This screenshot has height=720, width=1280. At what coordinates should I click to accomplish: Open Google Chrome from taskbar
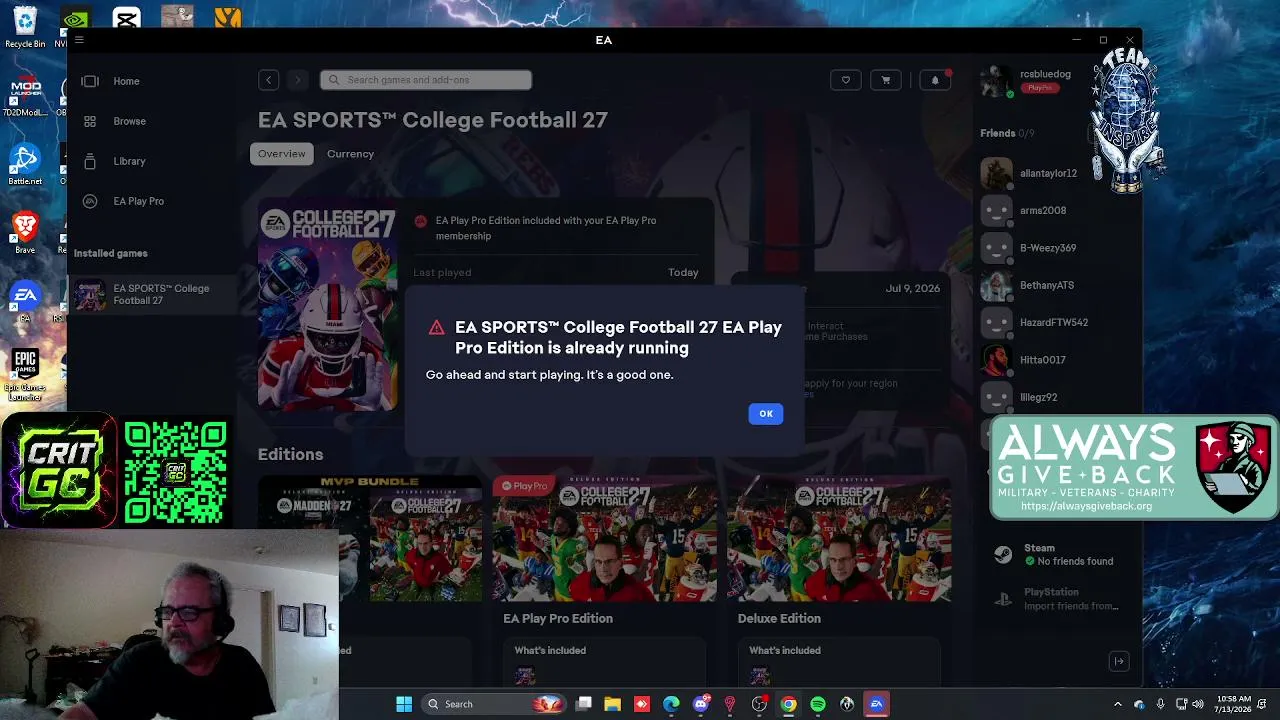point(788,704)
